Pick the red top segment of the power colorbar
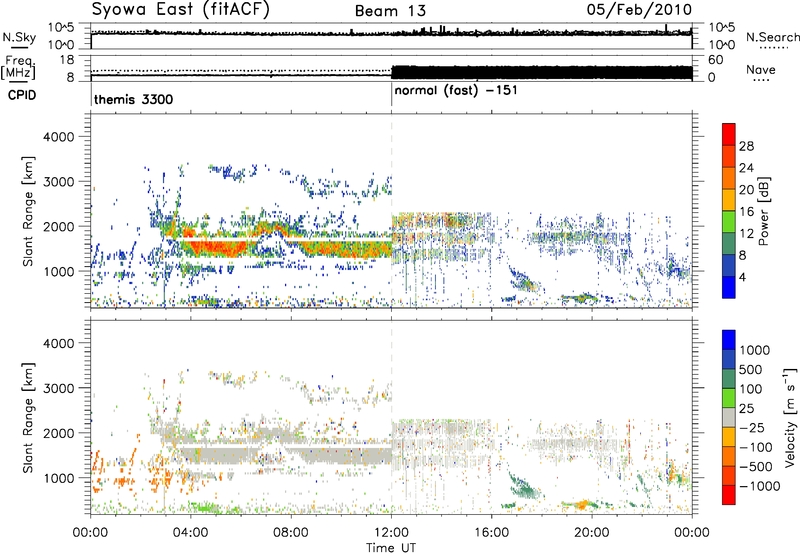Screen dimensions: 800x554 pos(729,135)
